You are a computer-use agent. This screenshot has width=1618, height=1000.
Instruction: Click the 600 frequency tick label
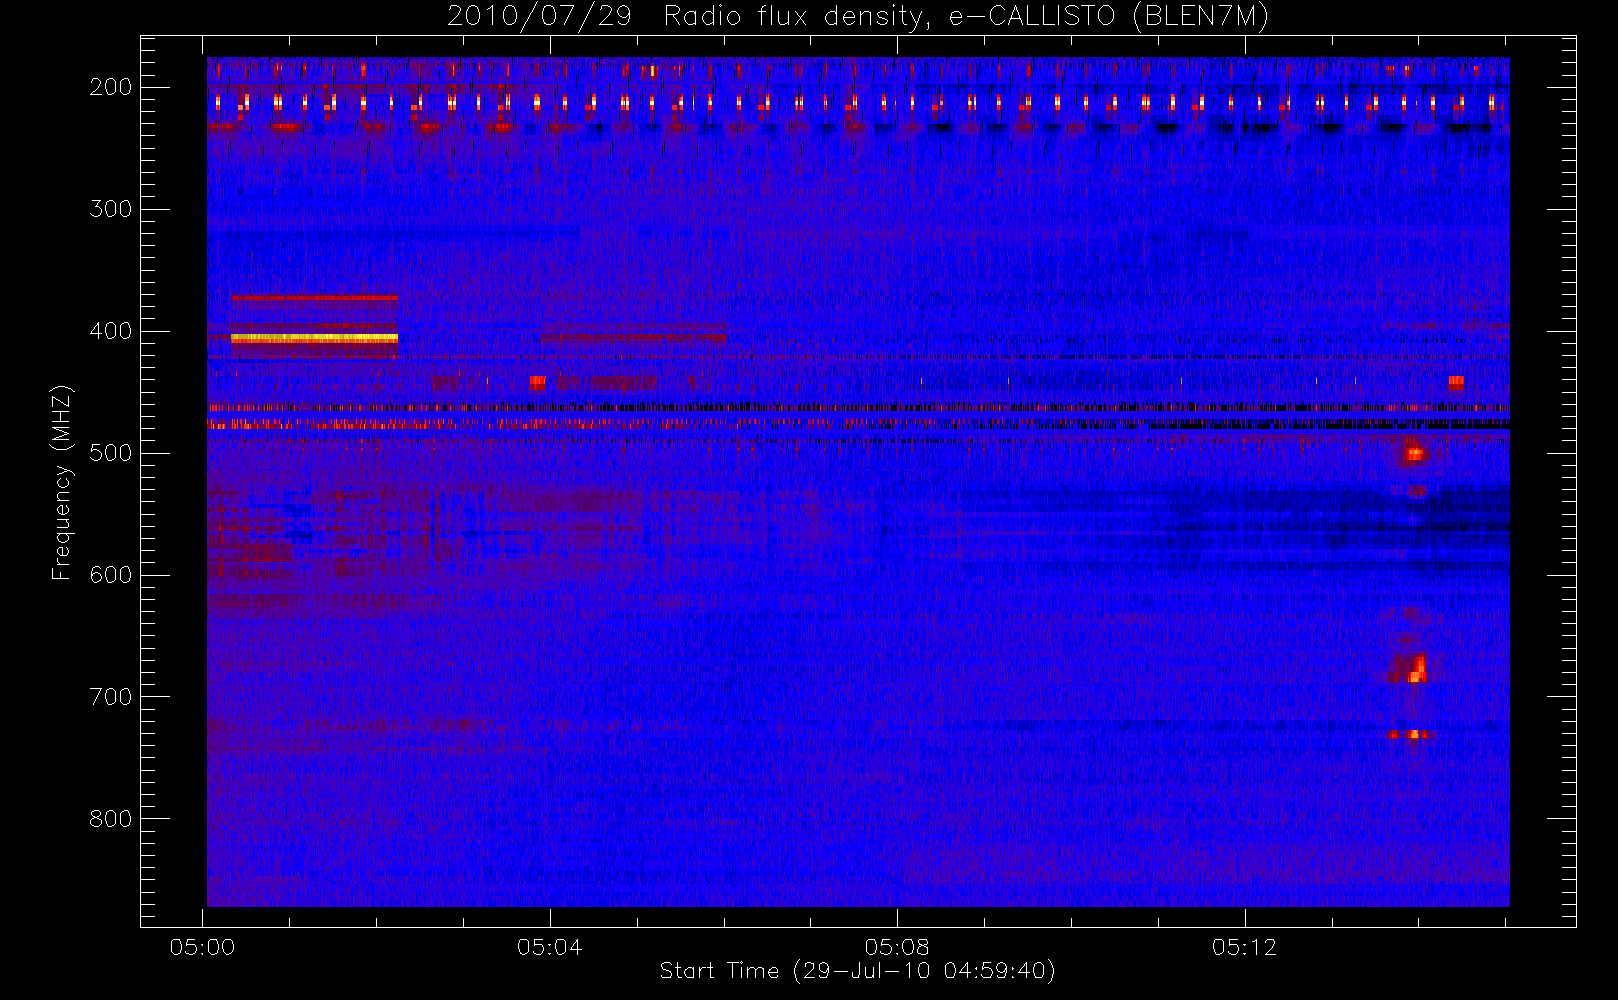[x=110, y=575]
